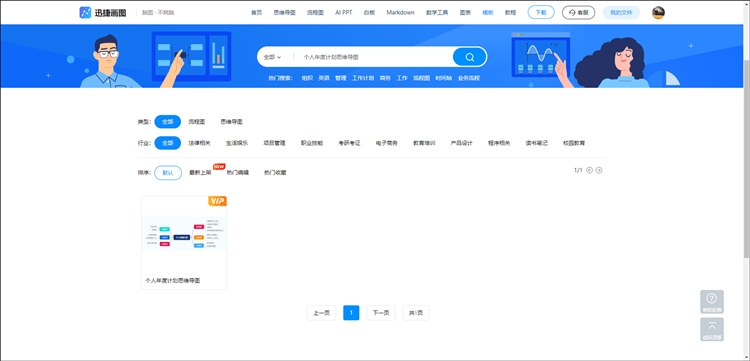The image size is (750, 361).
Task: Search hot keyword 英语
Action: click(x=324, y=78)
